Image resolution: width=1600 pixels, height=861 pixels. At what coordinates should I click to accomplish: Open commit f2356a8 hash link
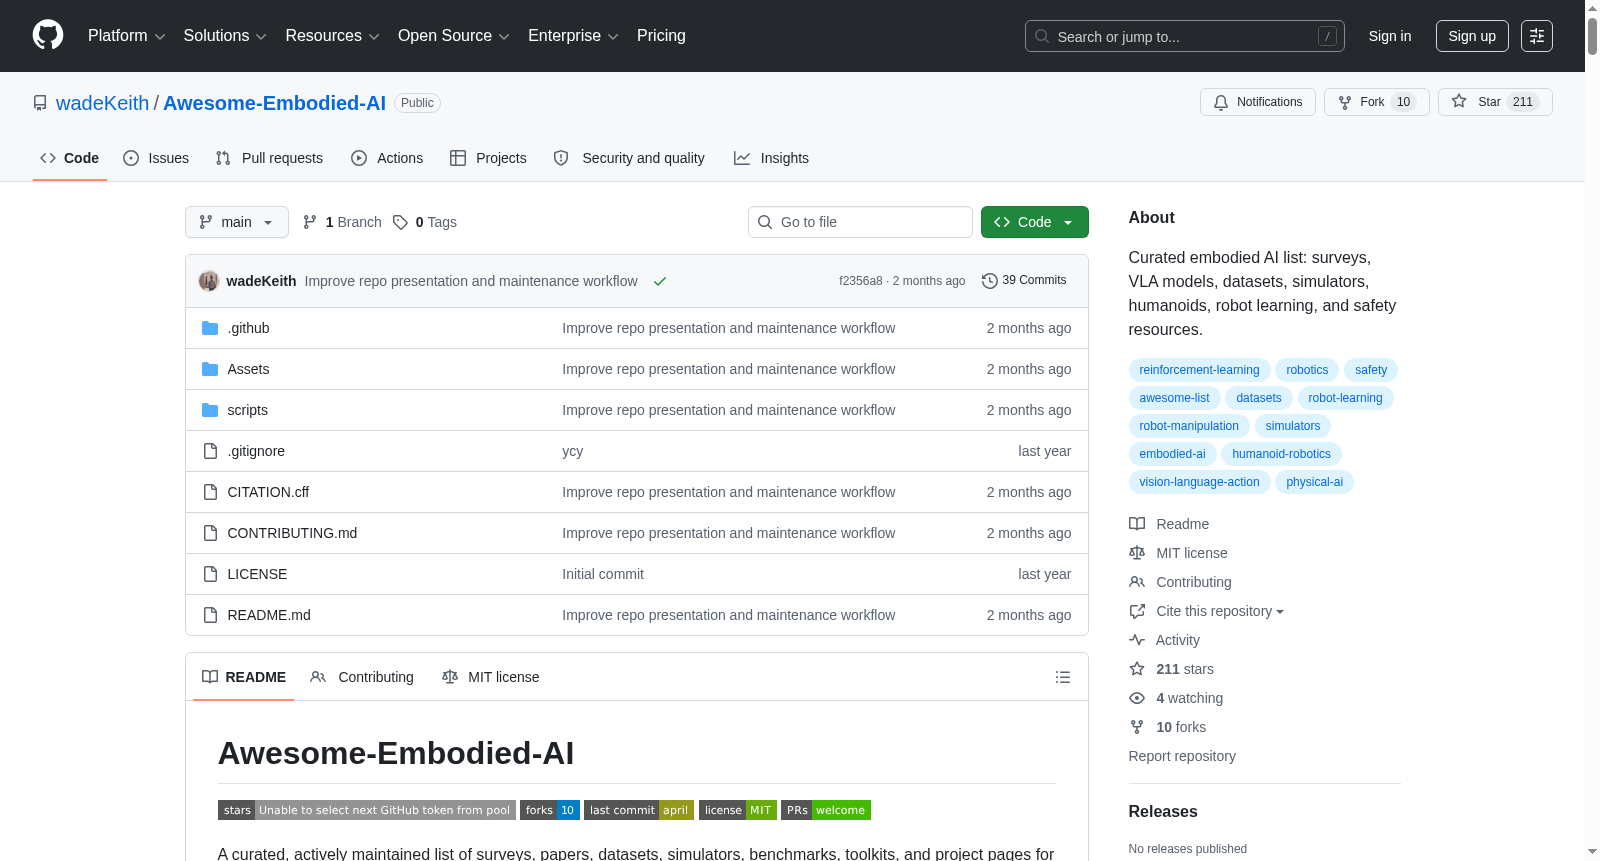(x=861, y=281)
